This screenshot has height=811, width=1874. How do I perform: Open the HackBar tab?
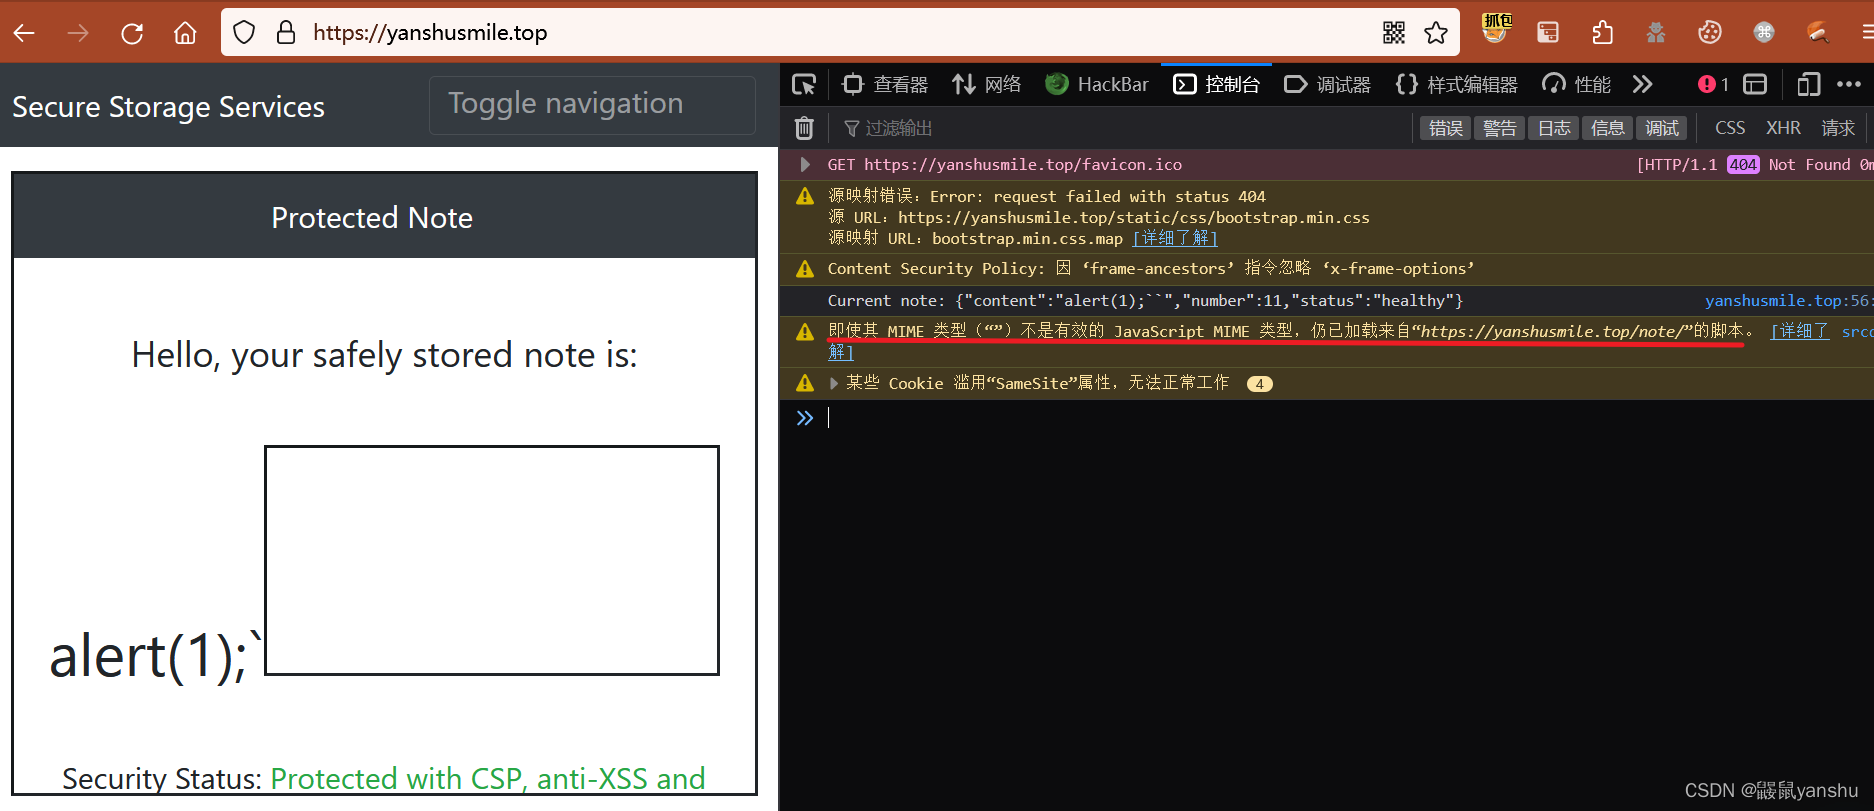(1097, 85)
